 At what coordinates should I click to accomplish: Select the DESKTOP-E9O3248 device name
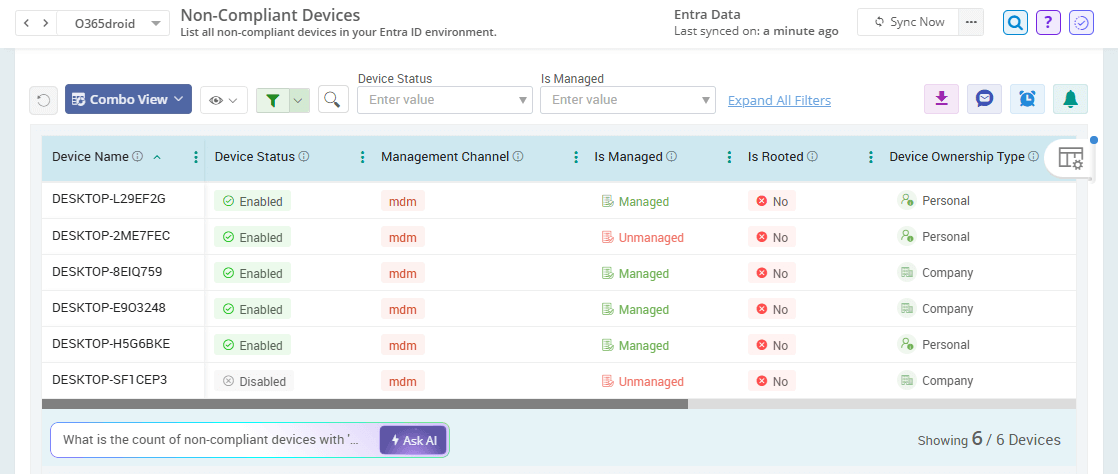coord(110,308)
